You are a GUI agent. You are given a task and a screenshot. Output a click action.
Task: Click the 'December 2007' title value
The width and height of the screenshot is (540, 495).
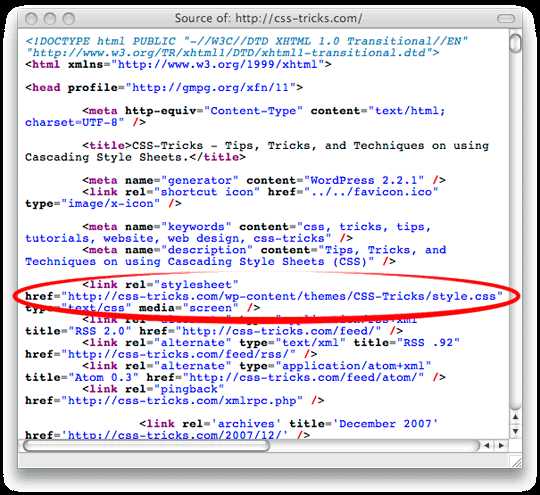385,424
